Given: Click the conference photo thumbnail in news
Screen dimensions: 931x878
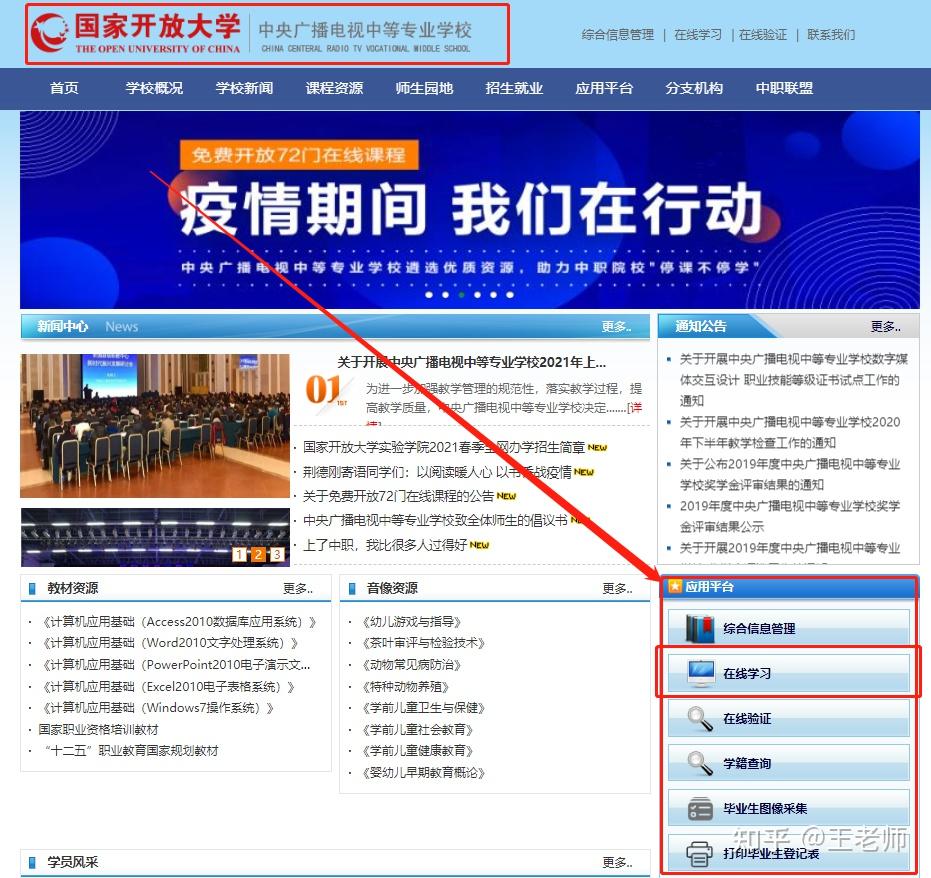Looking at the screenshot, I should coord(155,425).
